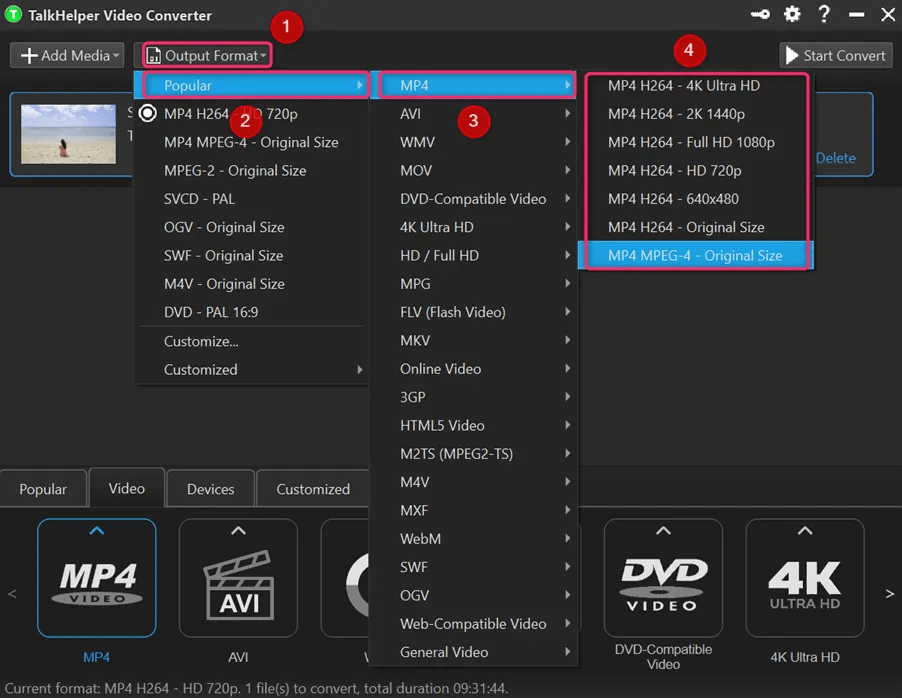902x698 pixels.
Task: Open FLV (Flash Video) submenu
Action: pyautogui.click(x=474, y=312)
